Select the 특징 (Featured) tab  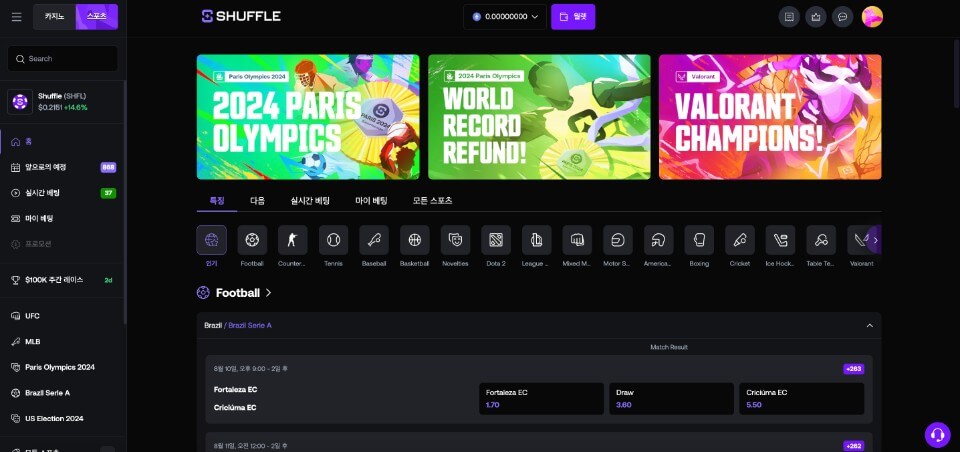click(217, 201)
